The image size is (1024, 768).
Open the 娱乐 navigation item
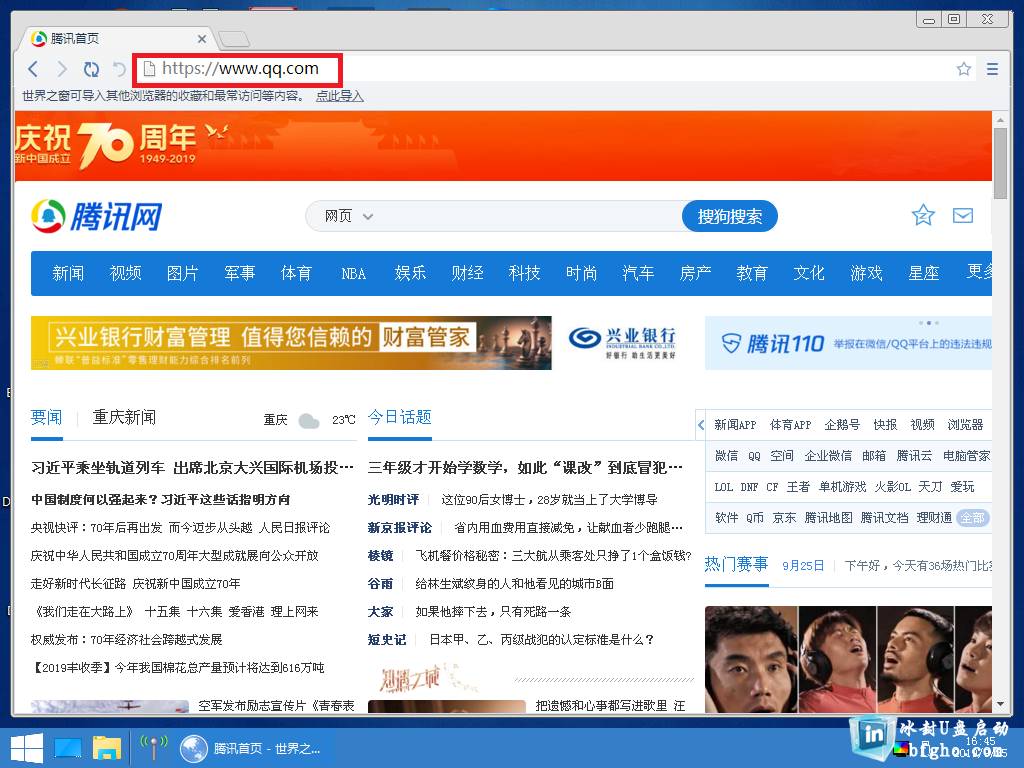410,273
